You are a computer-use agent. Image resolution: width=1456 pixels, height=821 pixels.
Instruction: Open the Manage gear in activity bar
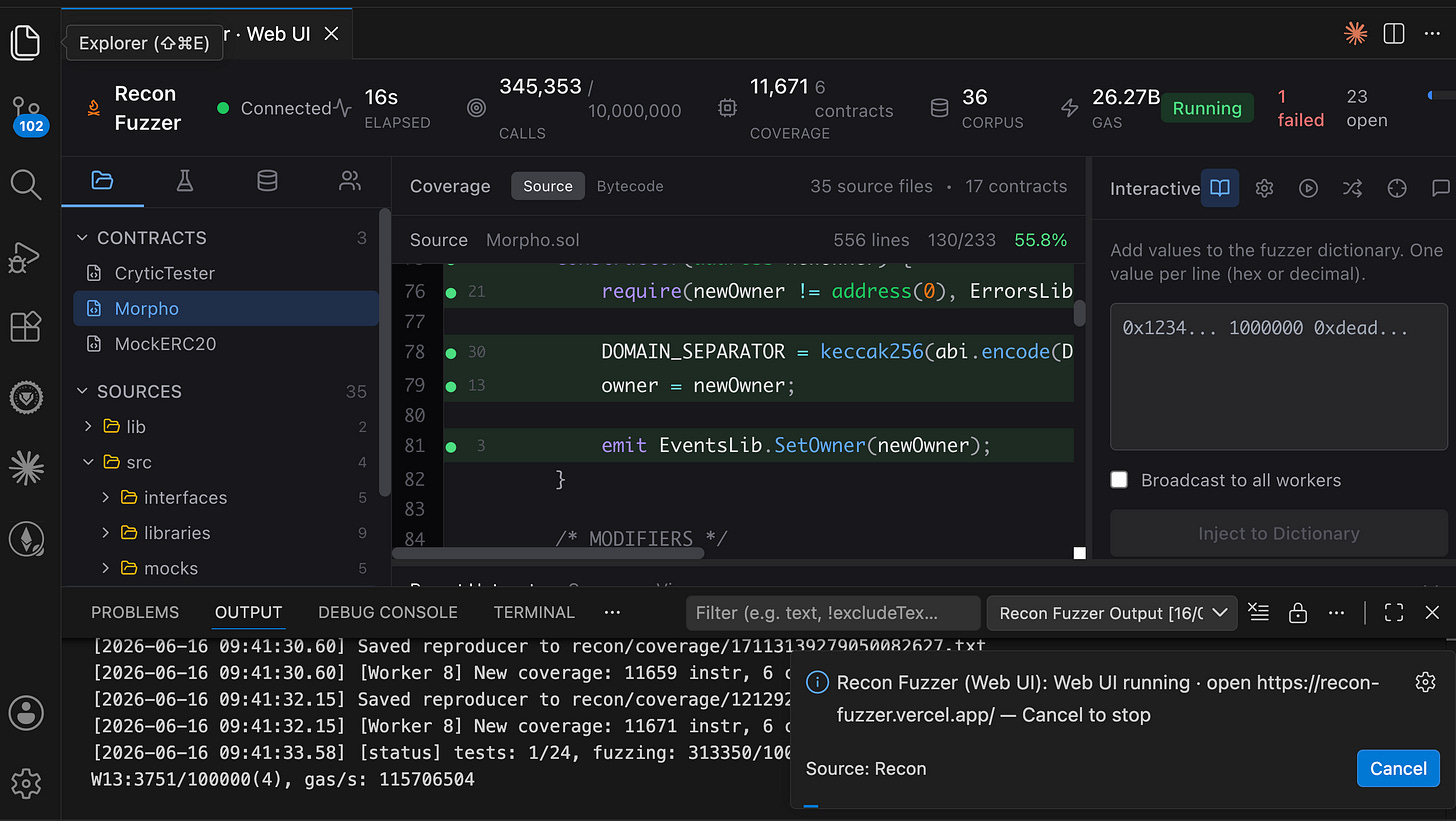26,782
